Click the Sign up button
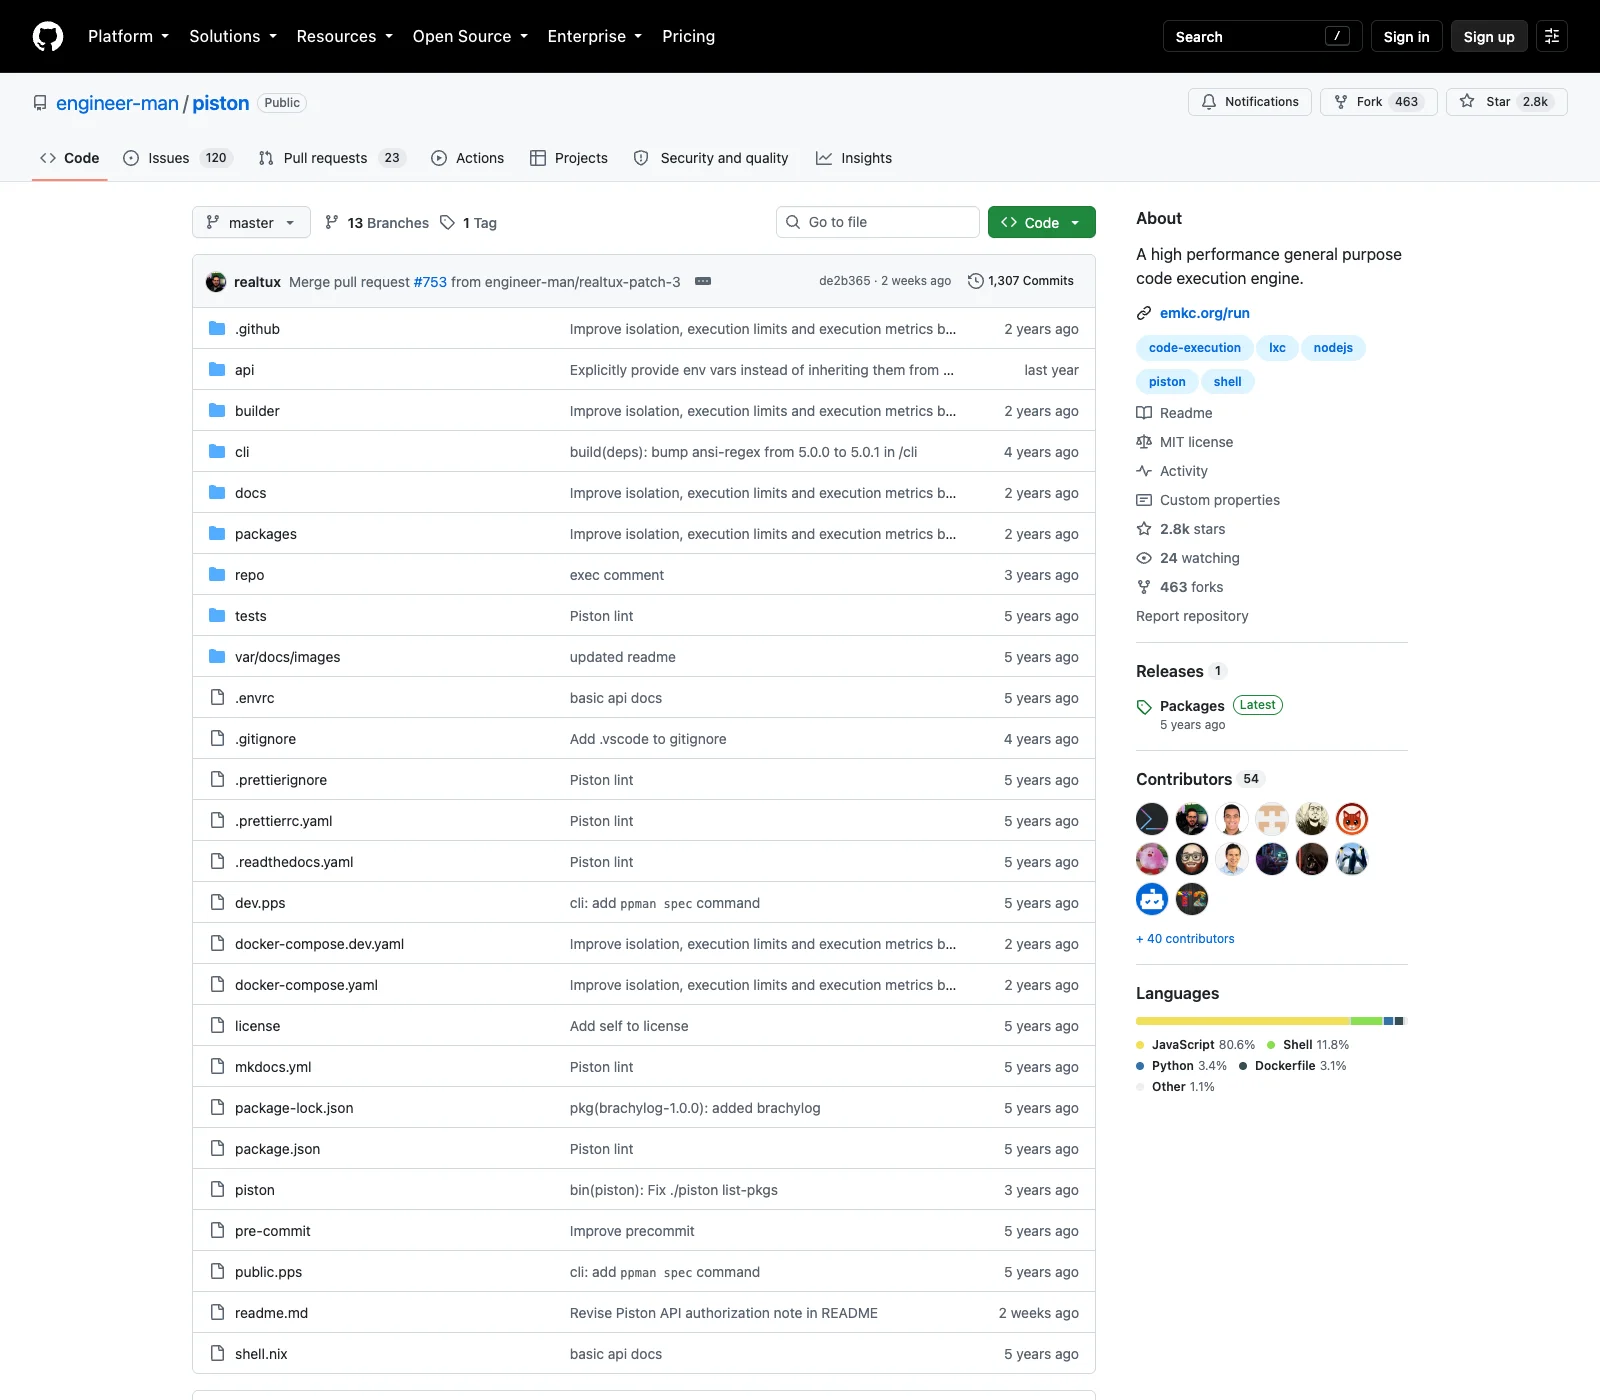1600x1400 pixels. [1489, 36]
